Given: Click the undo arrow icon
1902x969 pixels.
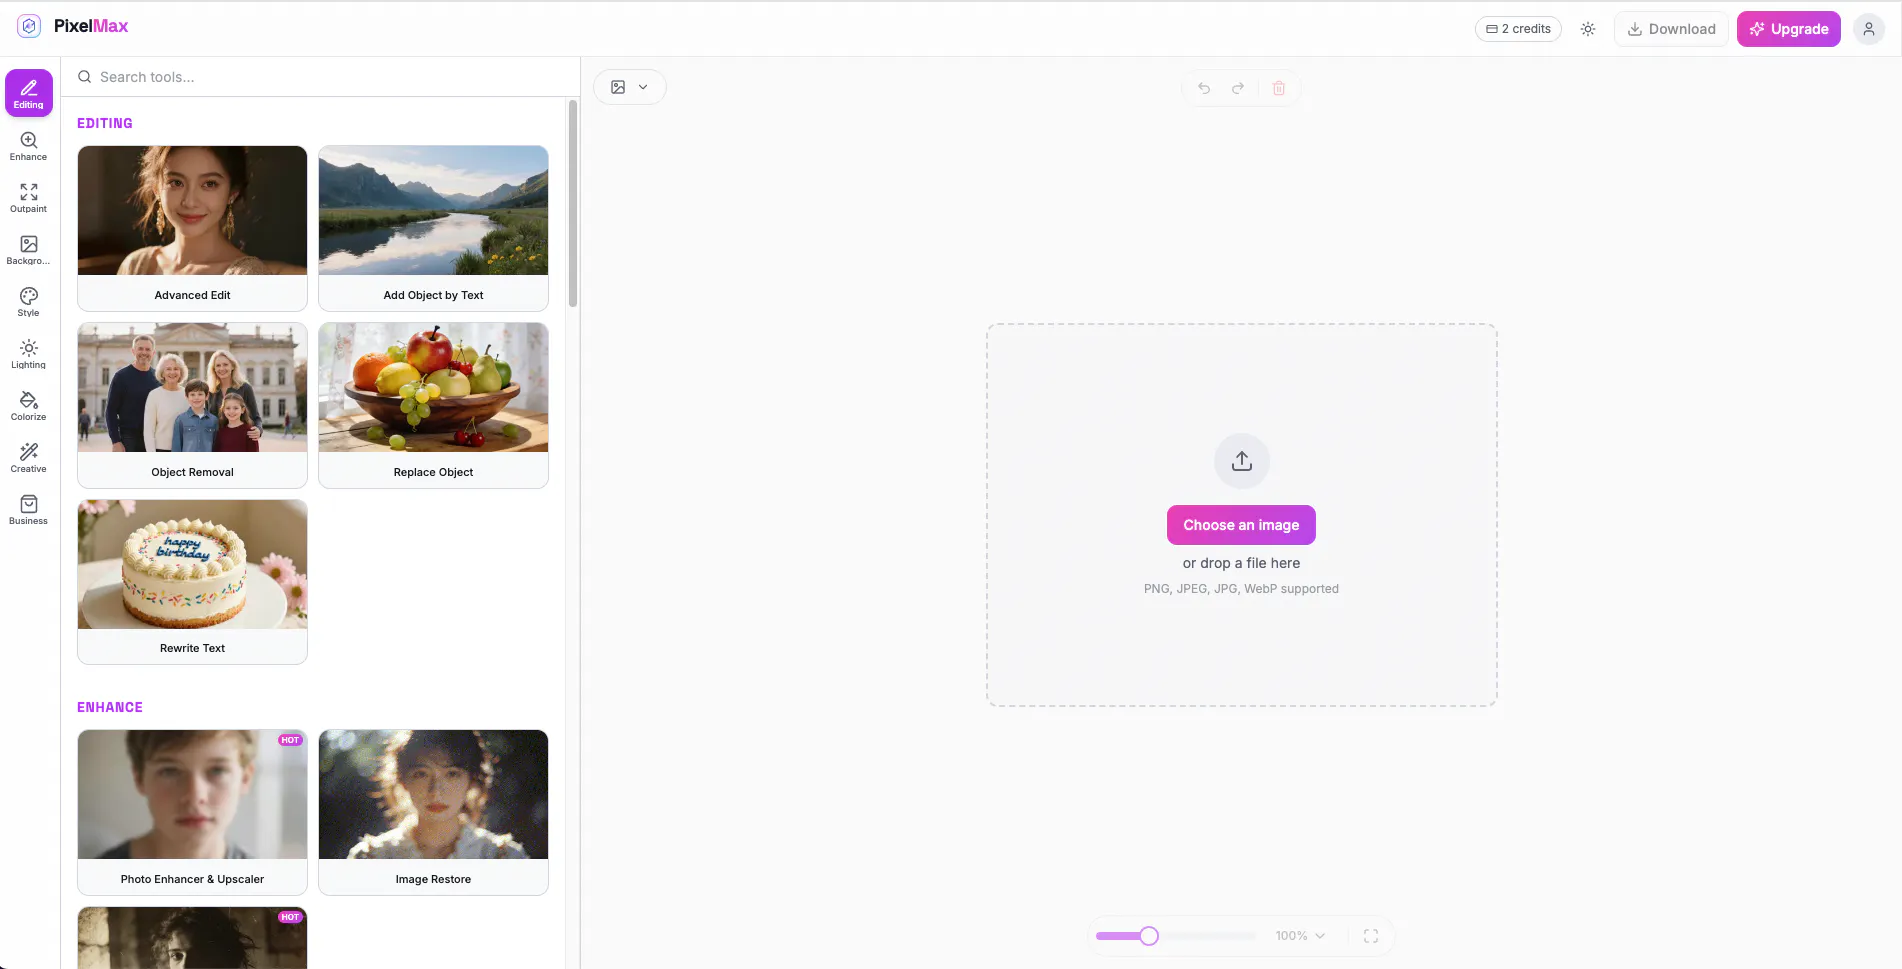Looking at the screenshot, I should pyautogui.click(x=1204, y=88).
